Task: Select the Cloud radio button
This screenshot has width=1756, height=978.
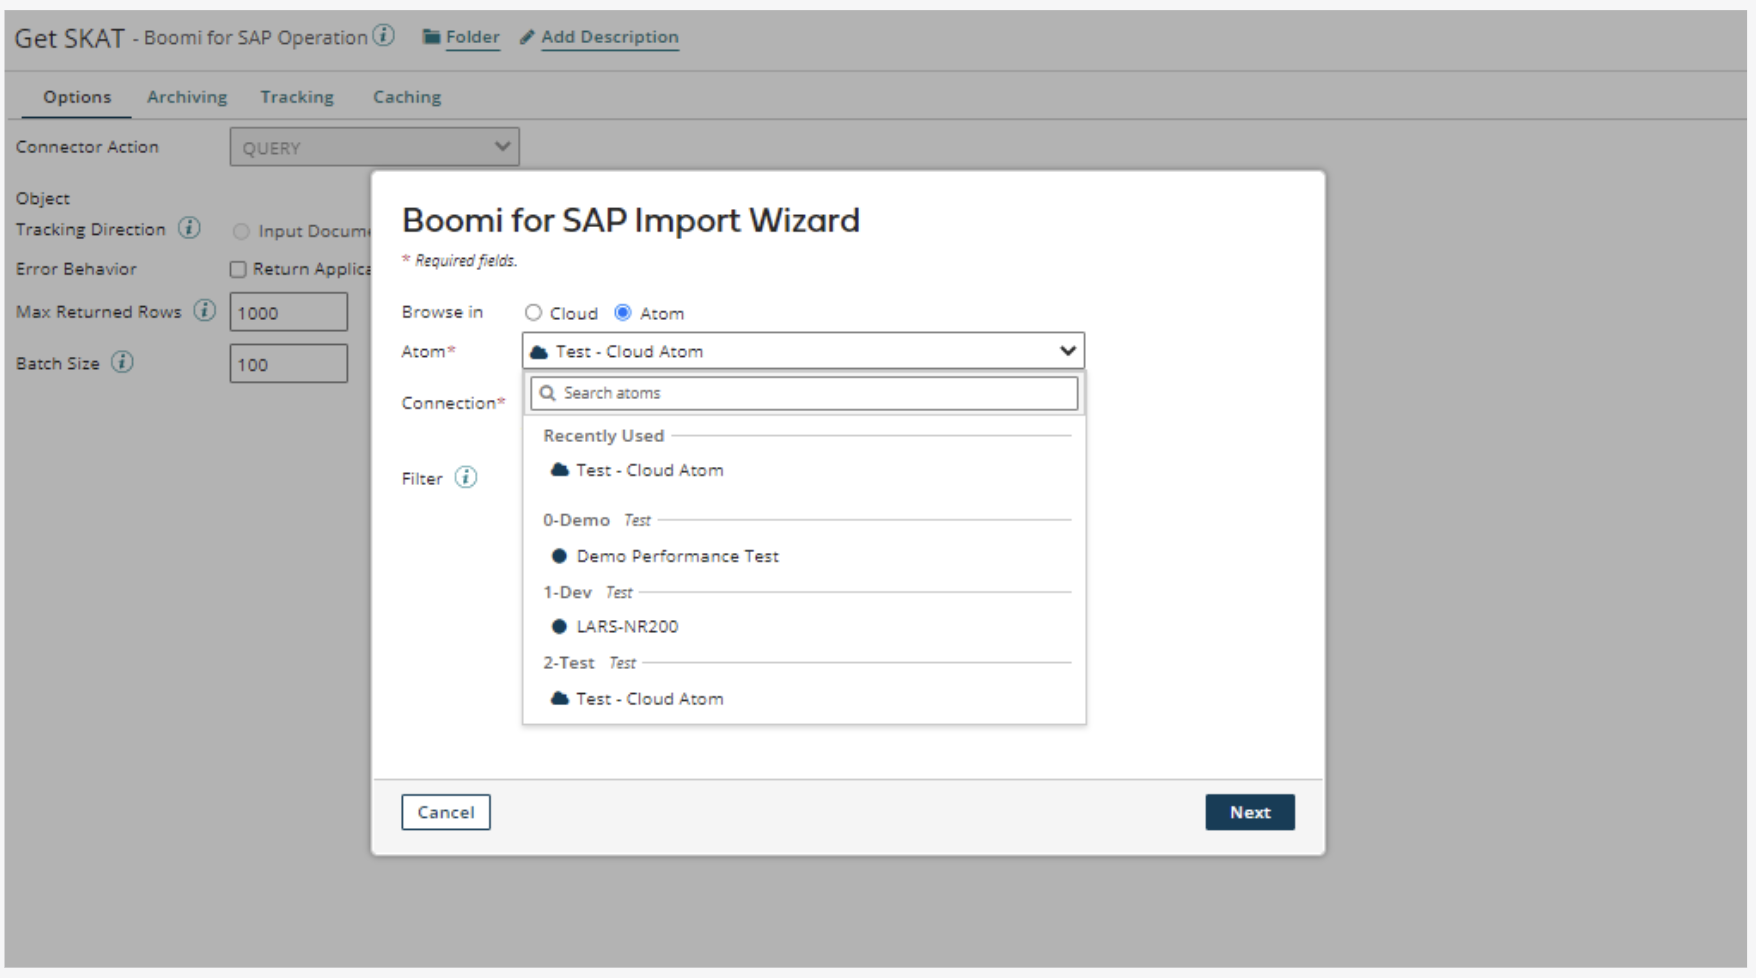Action: coord(534,313)
